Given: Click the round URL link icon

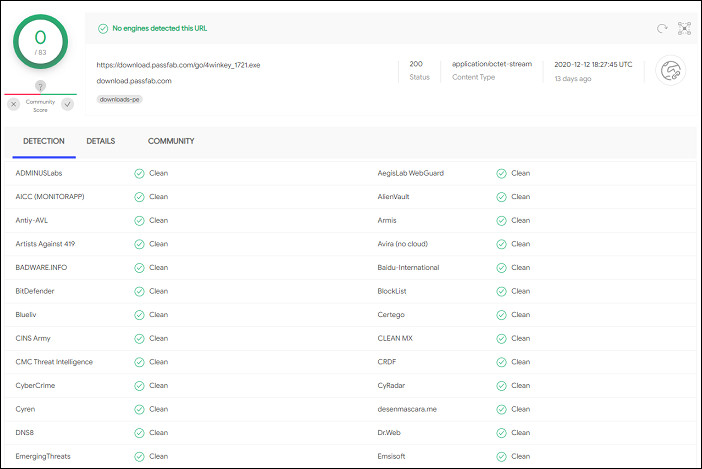Looking at the screenshot, I should (670, 71).
